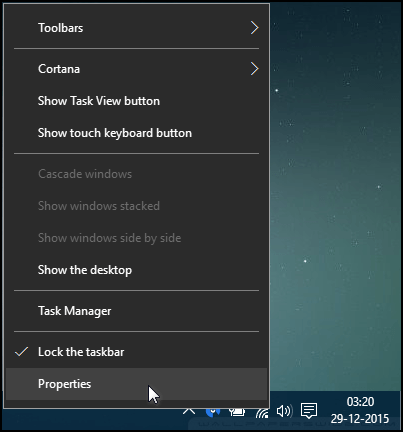Expand the Toolbars submenu

tap(137, 28)
